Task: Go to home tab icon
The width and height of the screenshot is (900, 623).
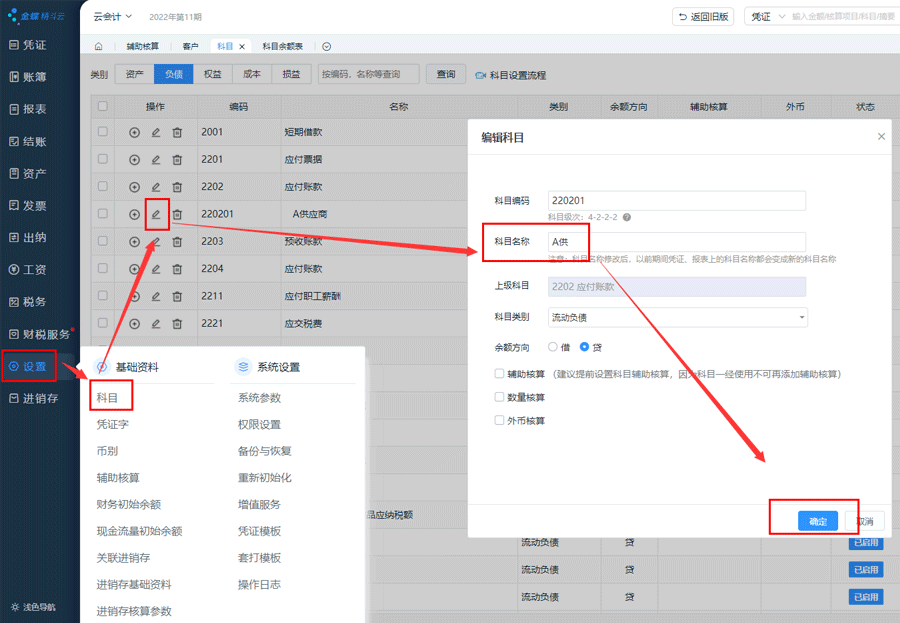Action: tap(99, 47)
